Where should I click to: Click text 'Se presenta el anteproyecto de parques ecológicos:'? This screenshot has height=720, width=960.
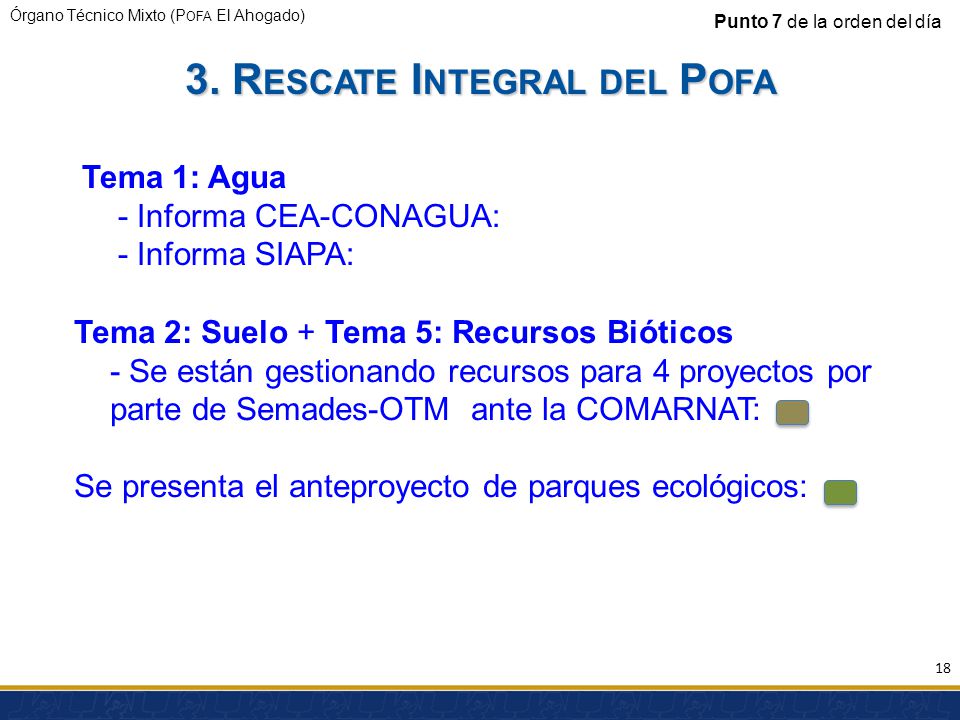[441, 487]
